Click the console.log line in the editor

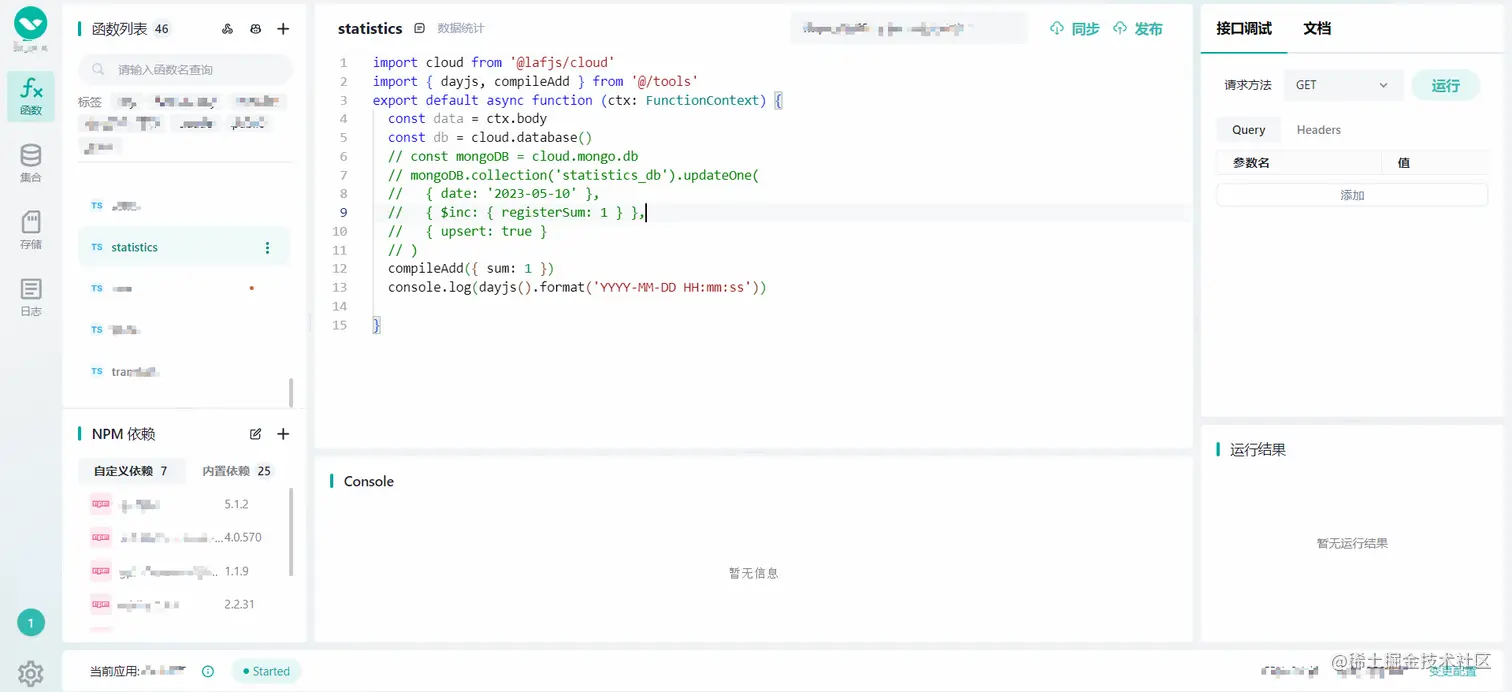click(x=577, y=288)
